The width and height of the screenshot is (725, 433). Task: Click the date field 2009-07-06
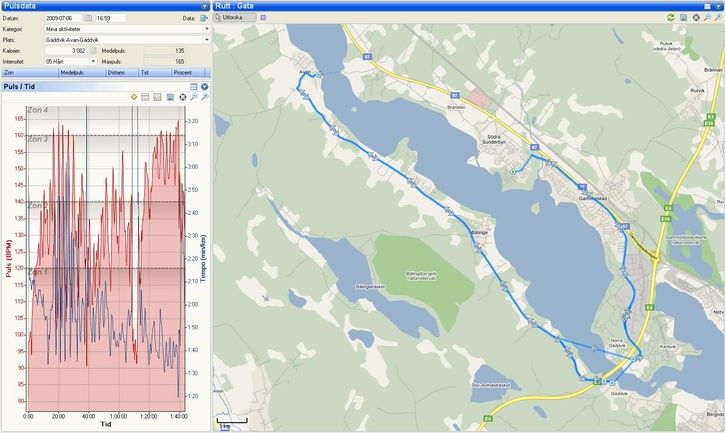point(63,18)
